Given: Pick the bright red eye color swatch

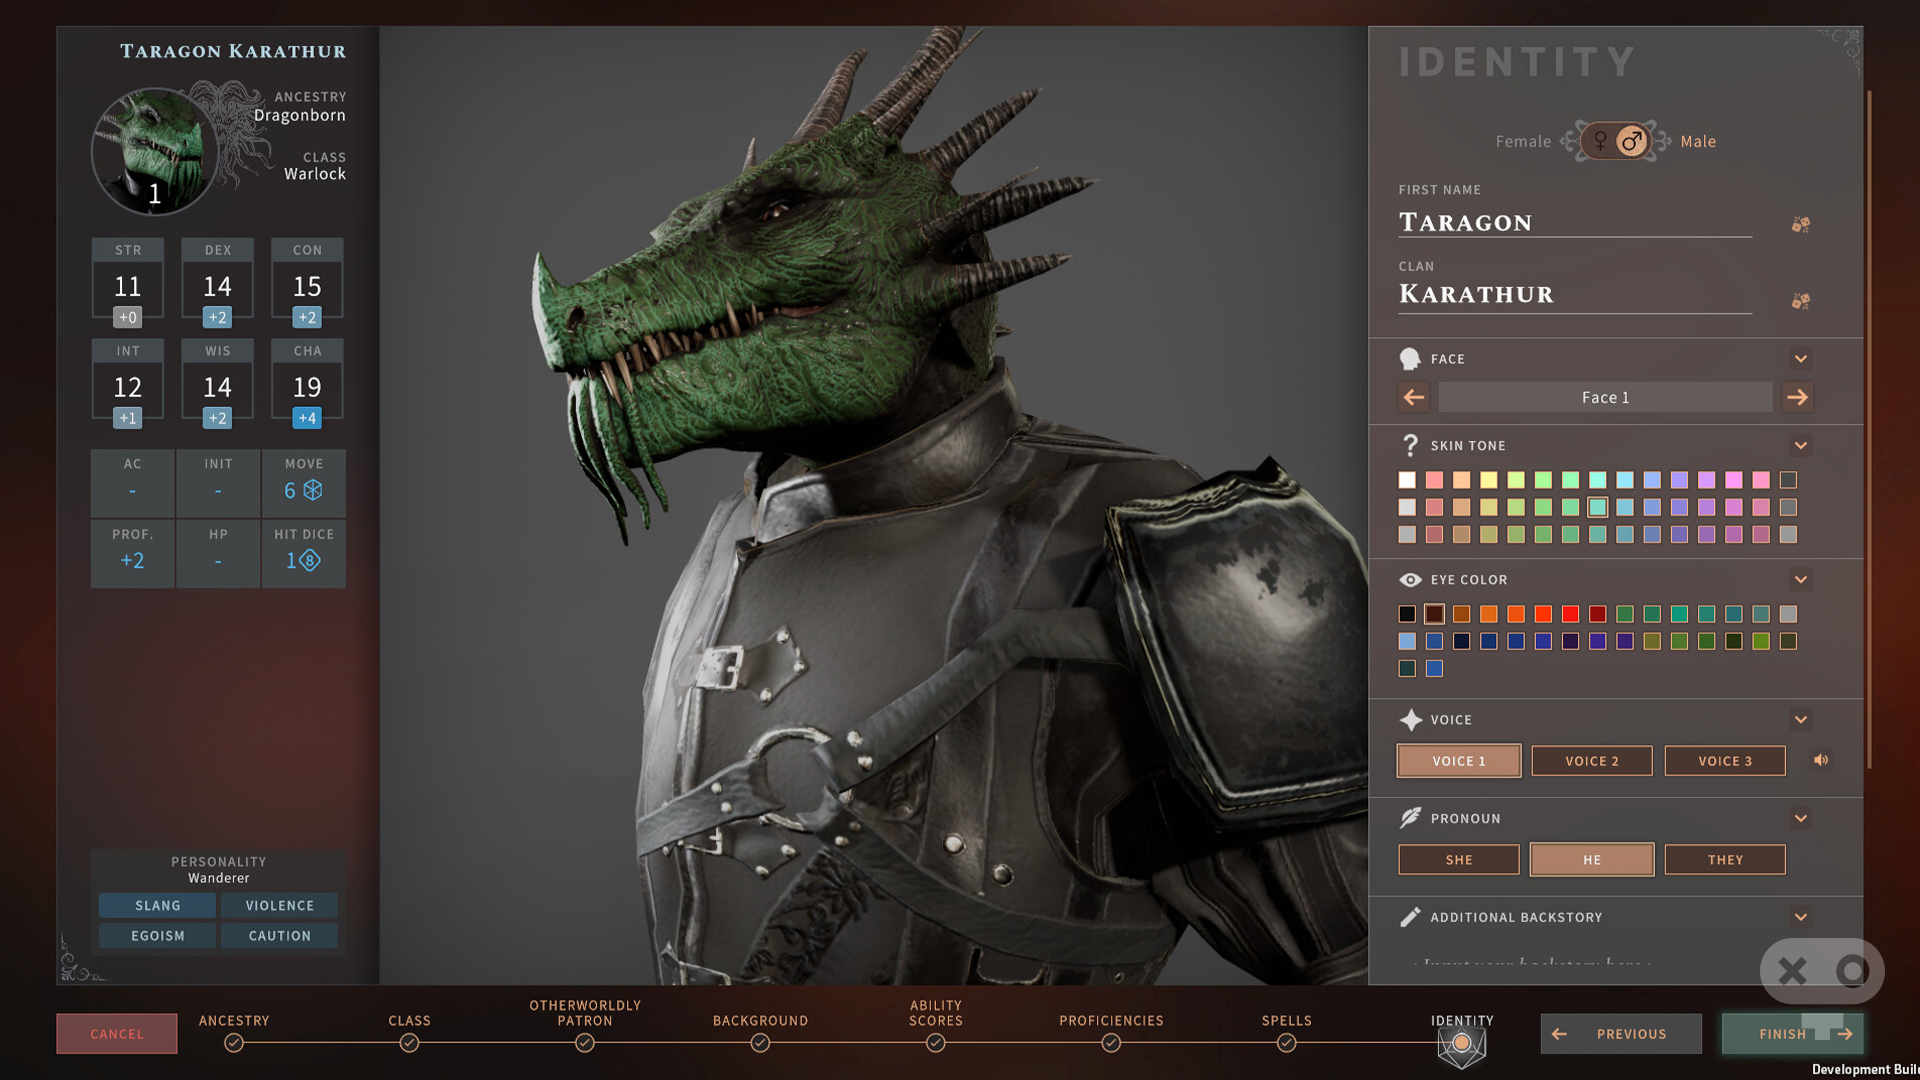Looking at the screenshot, I should pos(1570,614).
